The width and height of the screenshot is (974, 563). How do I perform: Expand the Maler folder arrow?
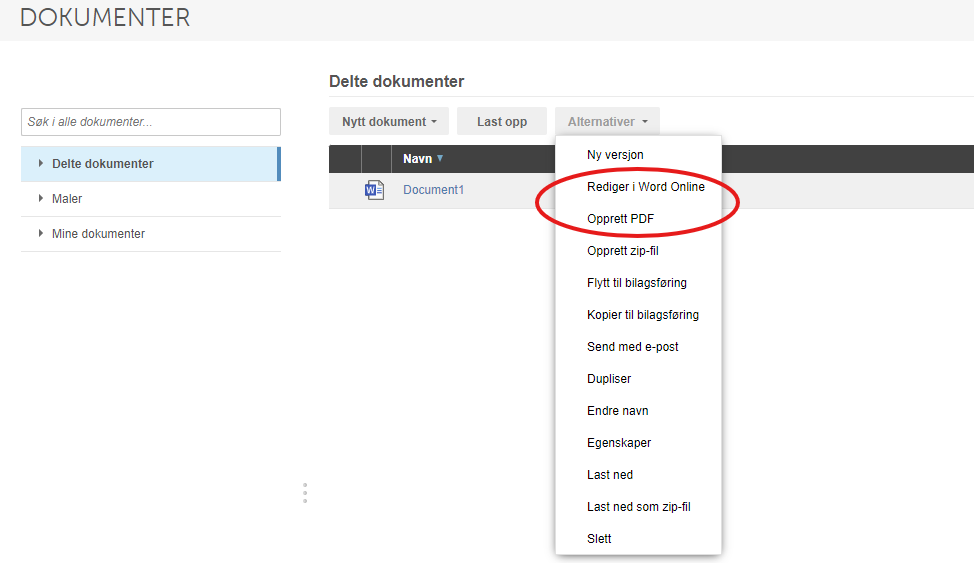coord(41,198)
